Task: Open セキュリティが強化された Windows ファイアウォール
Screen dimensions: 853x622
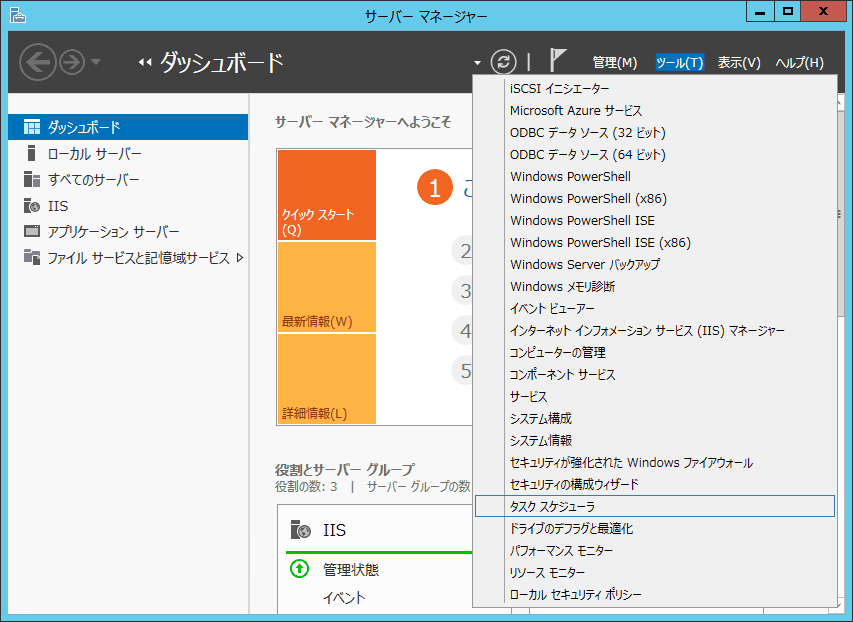Action: [x=655, y=463]
